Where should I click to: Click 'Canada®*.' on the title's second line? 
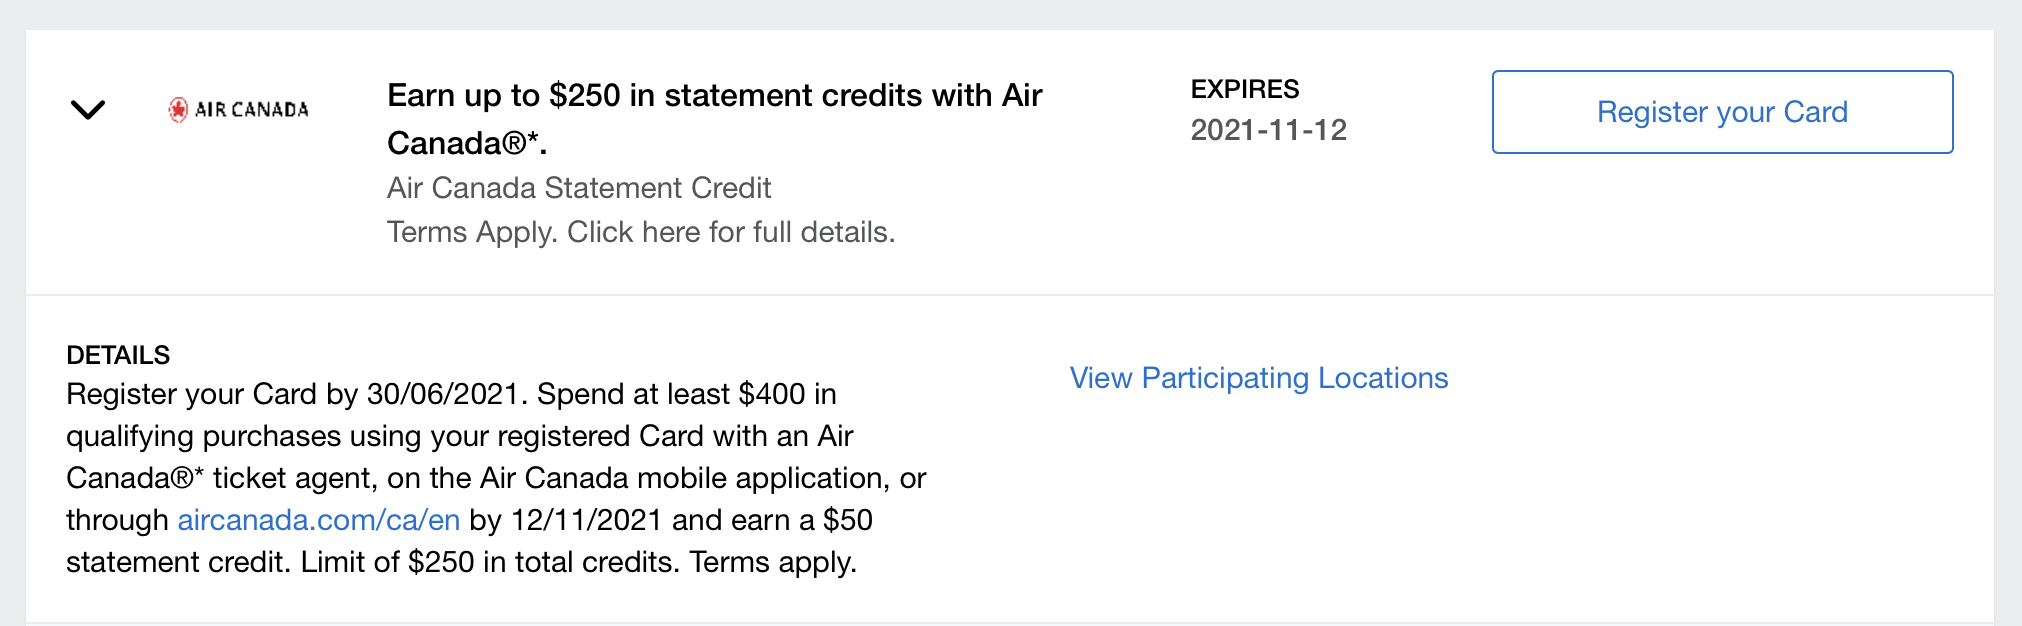[x=466, y=144]
